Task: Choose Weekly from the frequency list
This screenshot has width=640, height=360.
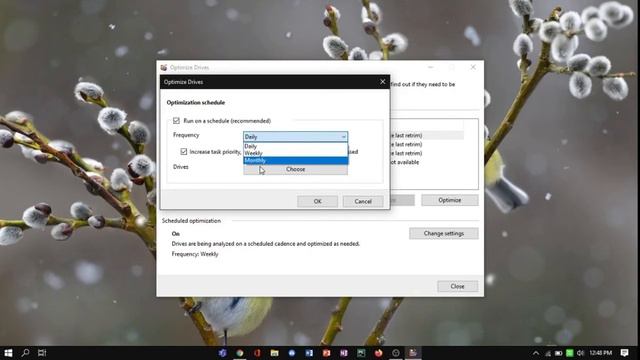Action: (296, 153)
